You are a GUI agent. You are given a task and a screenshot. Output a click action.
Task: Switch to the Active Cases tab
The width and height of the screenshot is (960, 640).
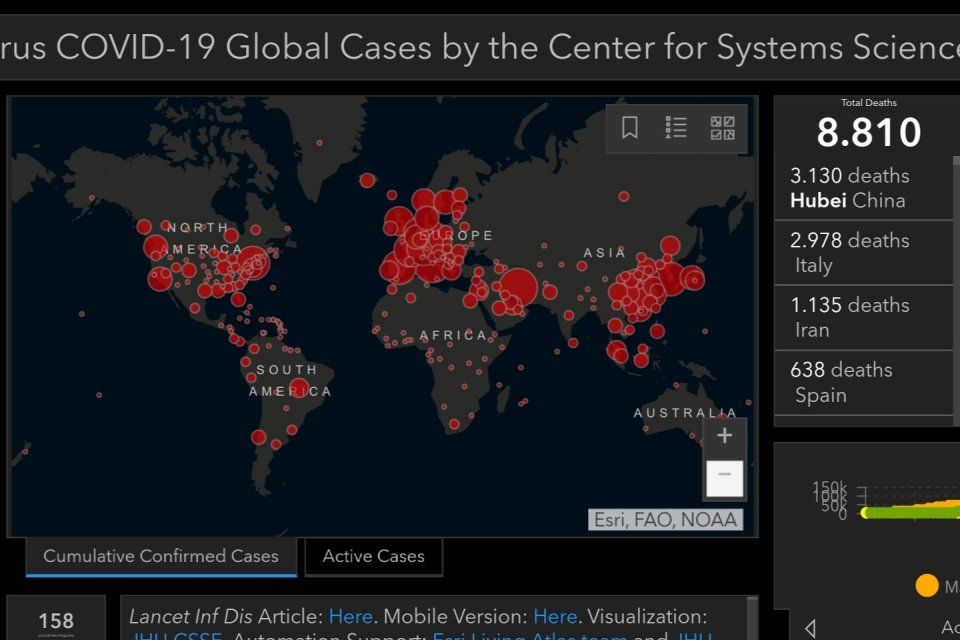(373, 556)
